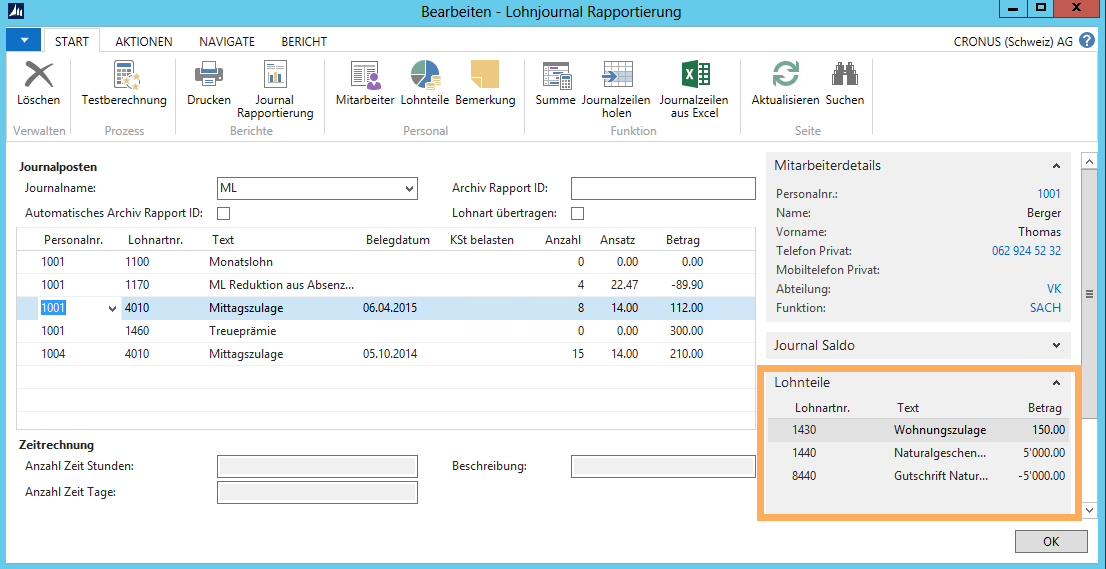Click the Archiv Rapport ID field
Viewport: 1106px width, 569px height.
(662, 189)
